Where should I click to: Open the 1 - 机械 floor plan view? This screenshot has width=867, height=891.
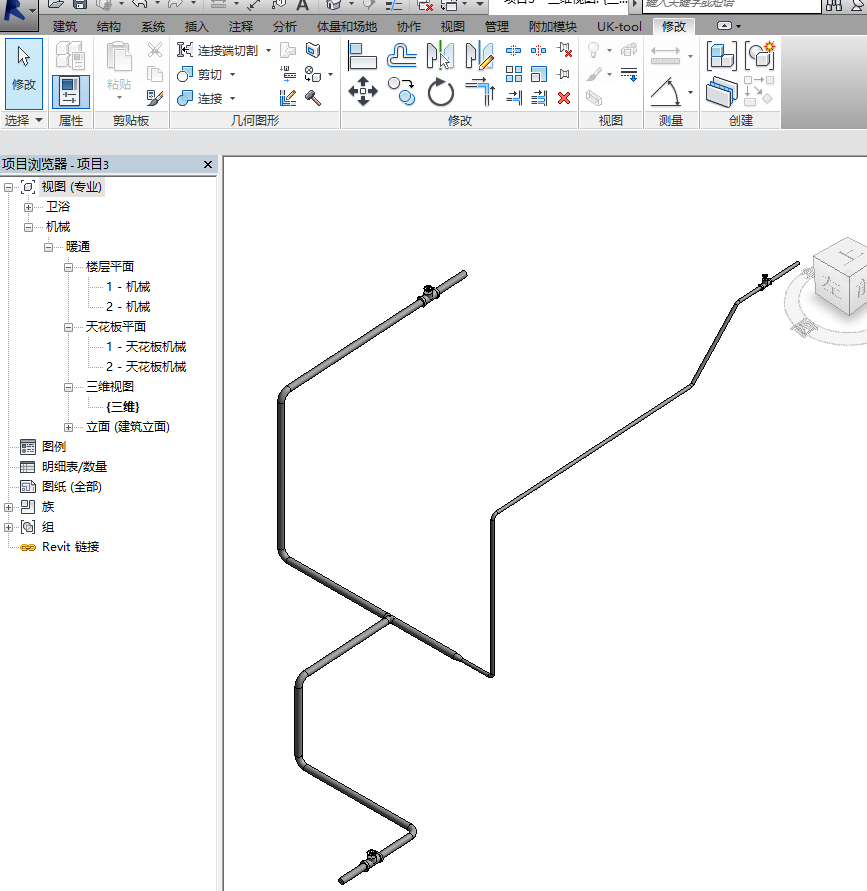click(128, 287)
